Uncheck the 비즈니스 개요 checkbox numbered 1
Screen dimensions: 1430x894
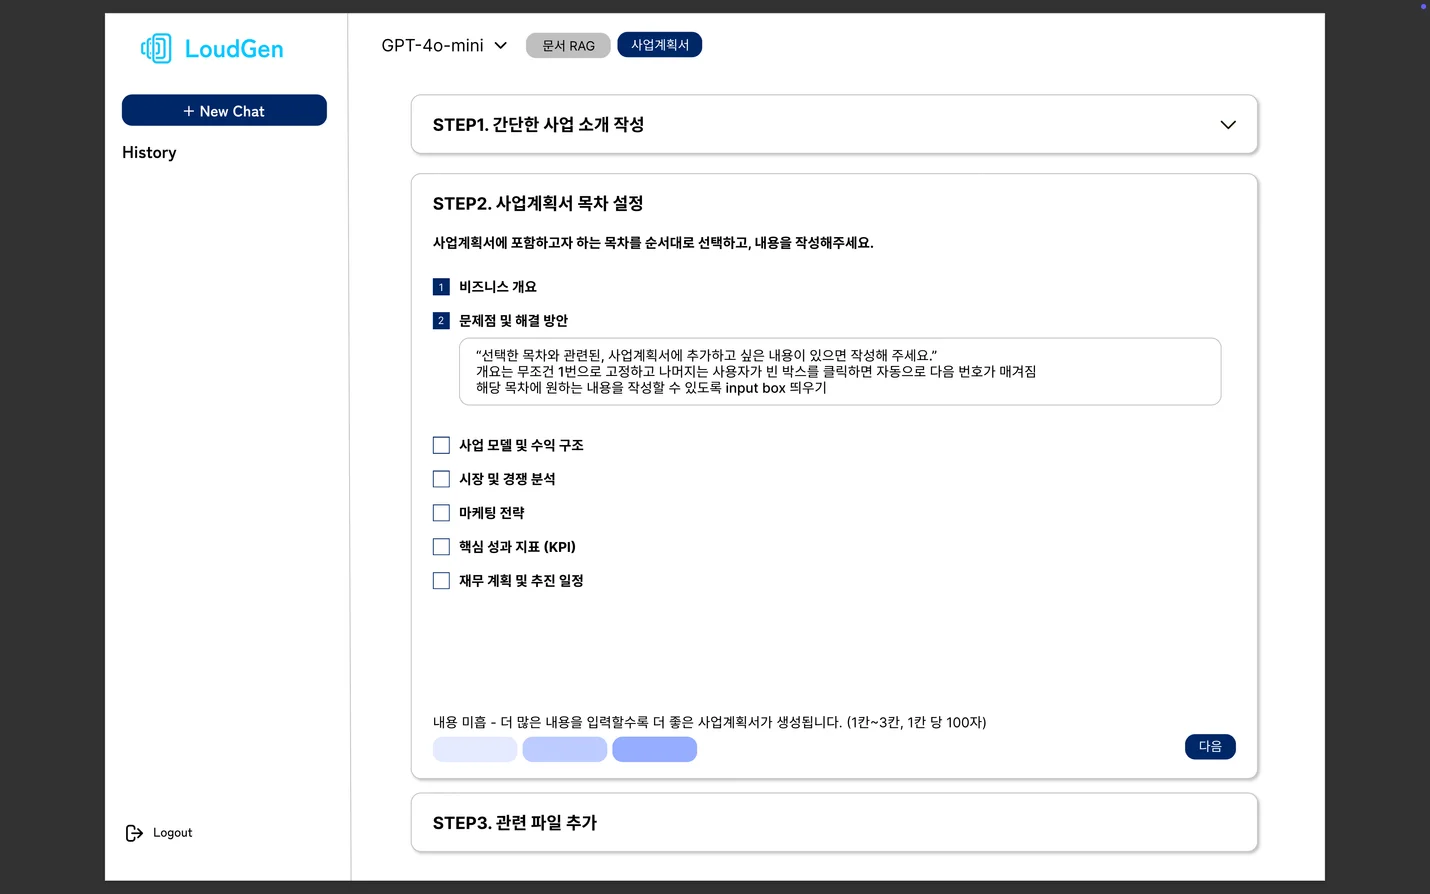(441, 287)
